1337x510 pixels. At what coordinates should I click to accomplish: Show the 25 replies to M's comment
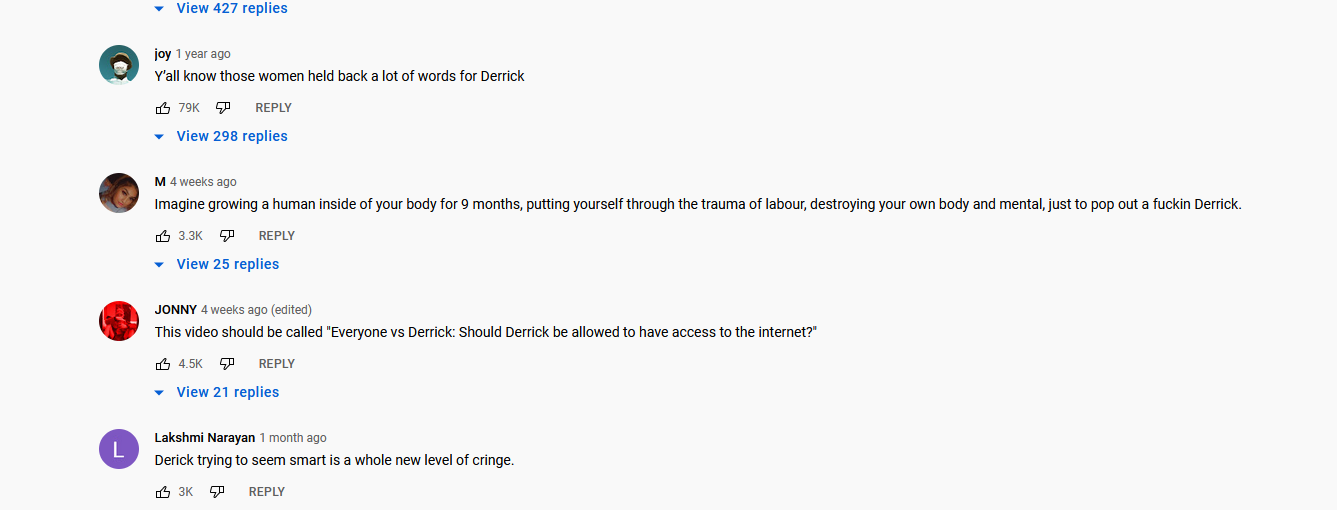[x=217, y=264]
